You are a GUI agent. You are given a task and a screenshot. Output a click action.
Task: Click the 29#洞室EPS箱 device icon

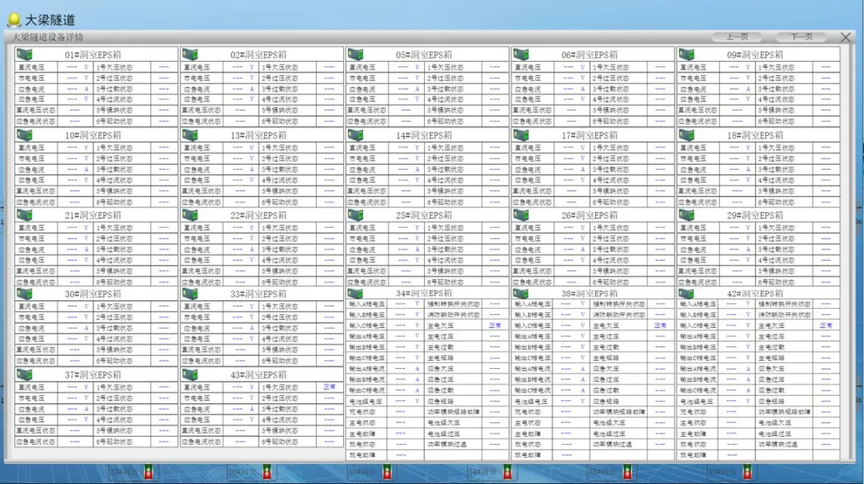click(x=686, y=215)
